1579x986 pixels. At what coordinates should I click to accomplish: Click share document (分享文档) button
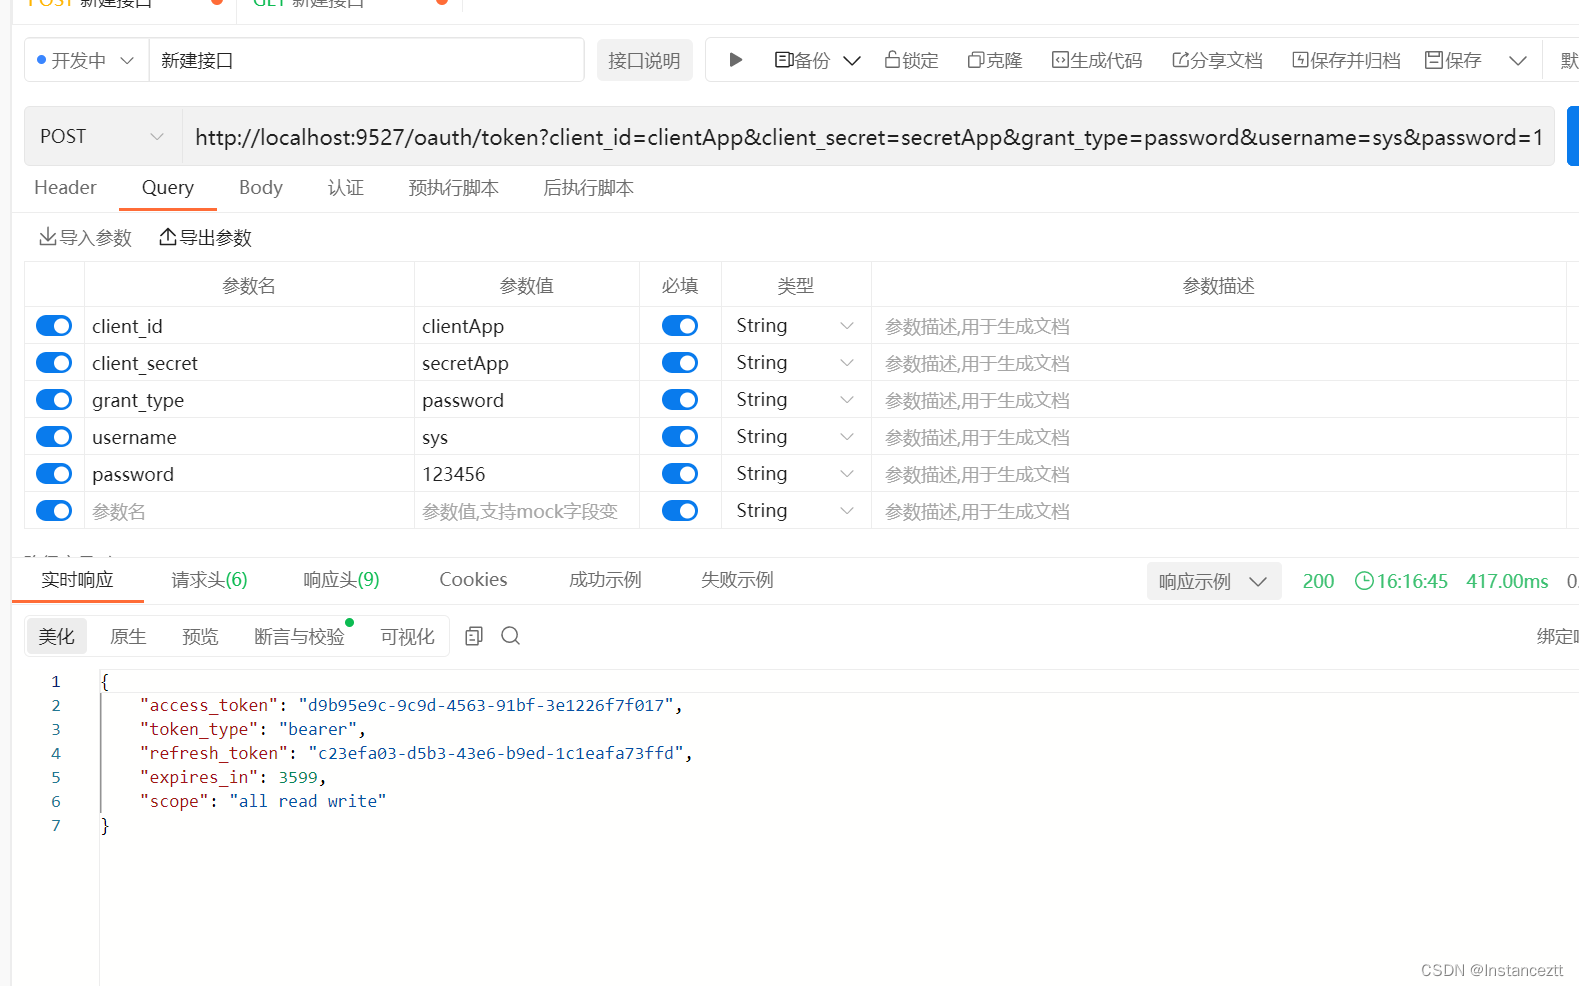(1217, 60)
